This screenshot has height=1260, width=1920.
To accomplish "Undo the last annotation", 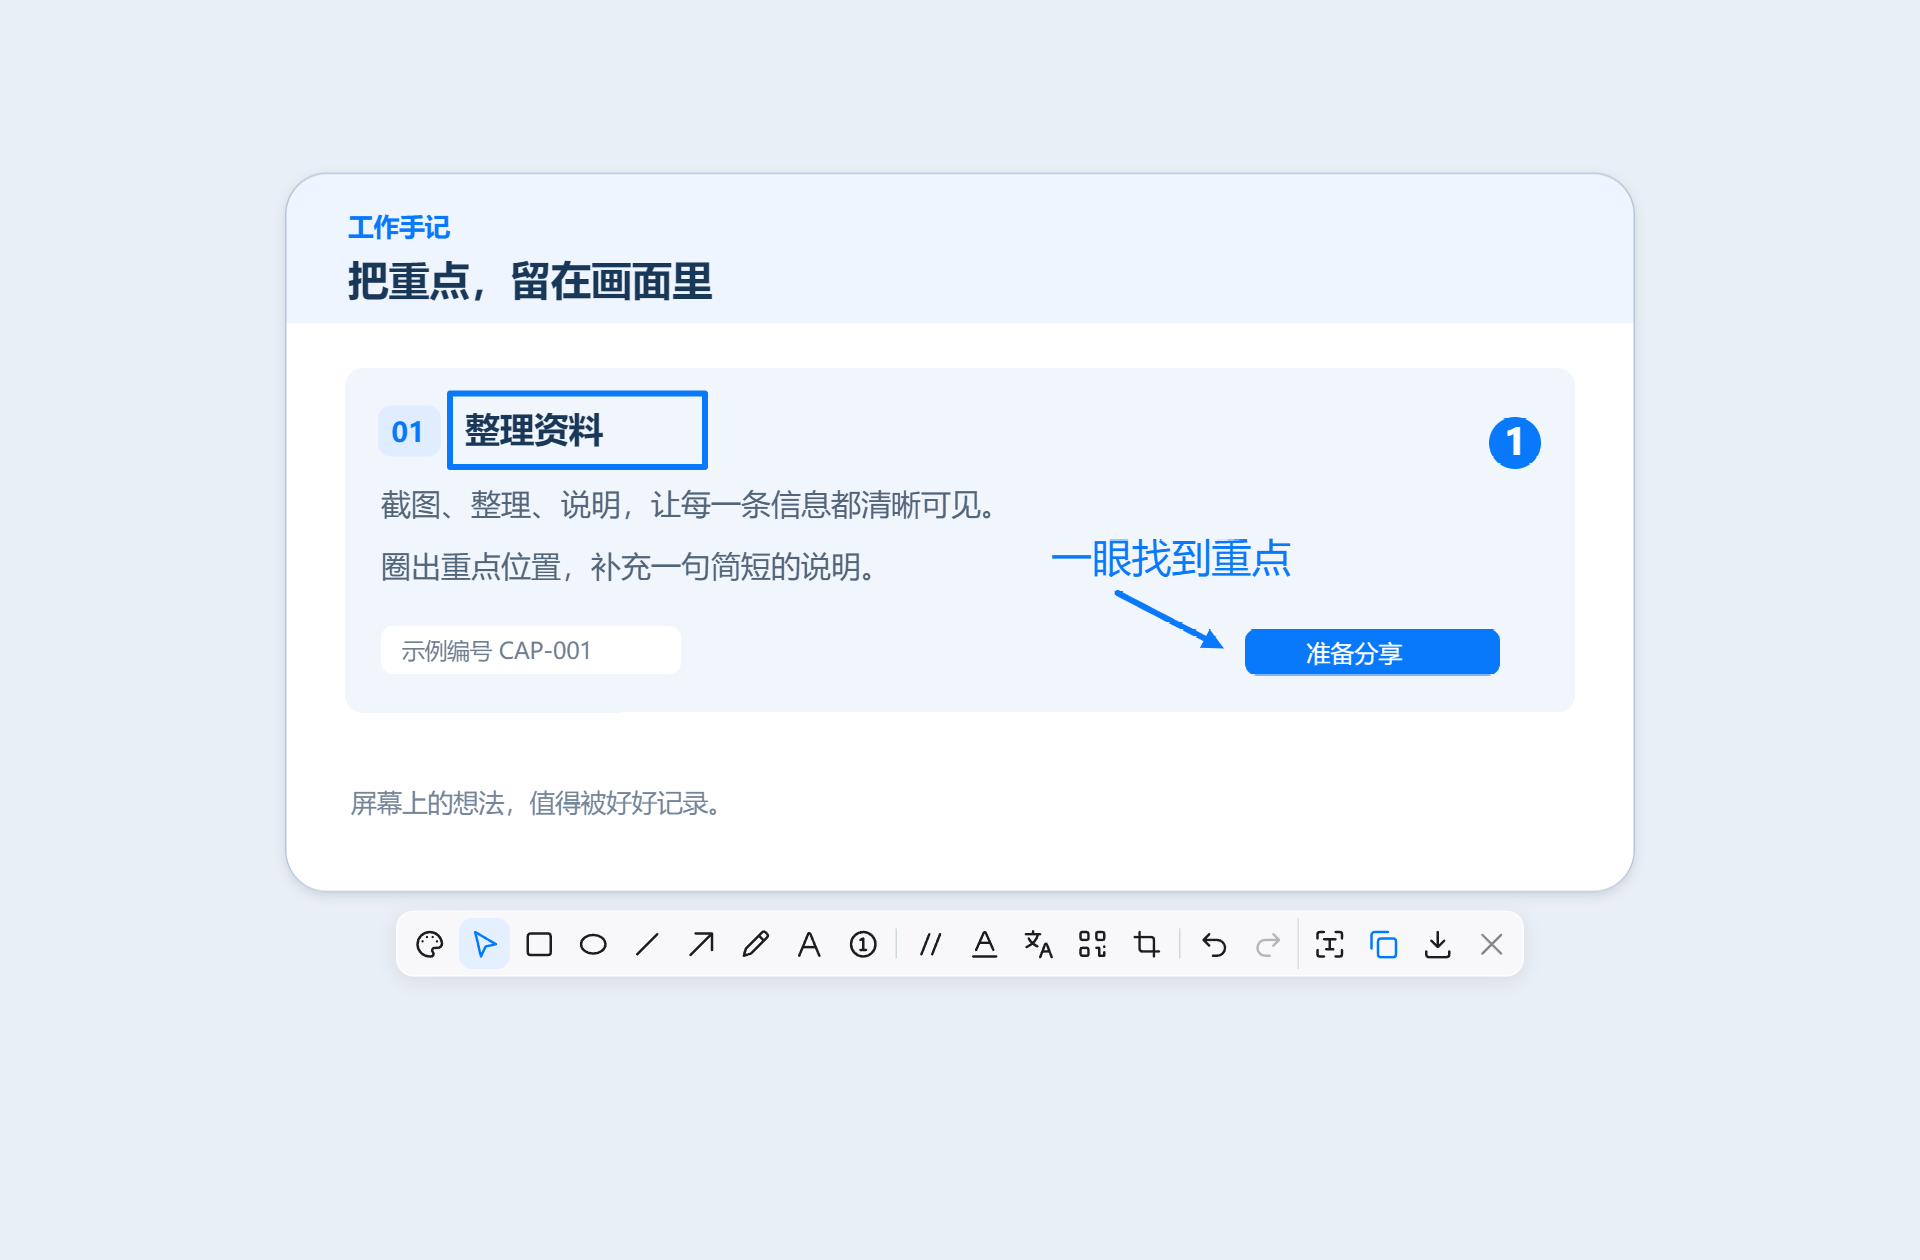I will tap(1214, 944).
